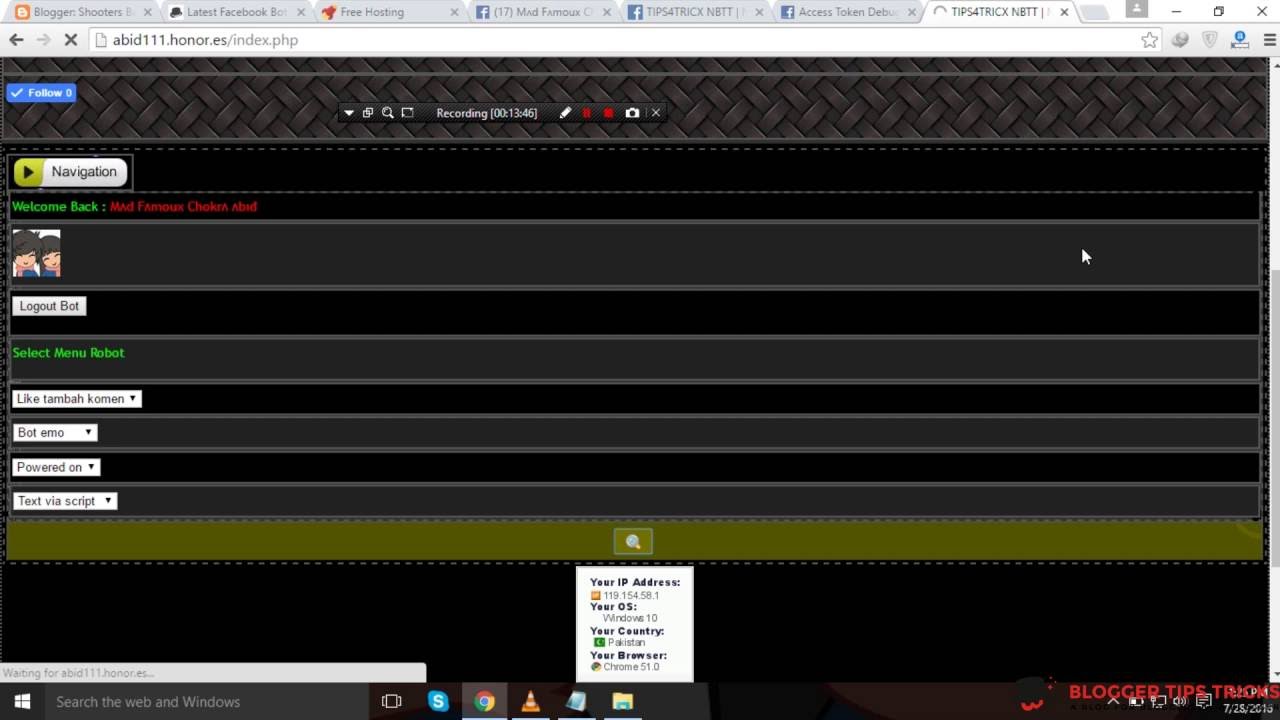Click the pencil annotate icon in recording toolbar
Screen dimensions: 1280x720
(565, 113)
